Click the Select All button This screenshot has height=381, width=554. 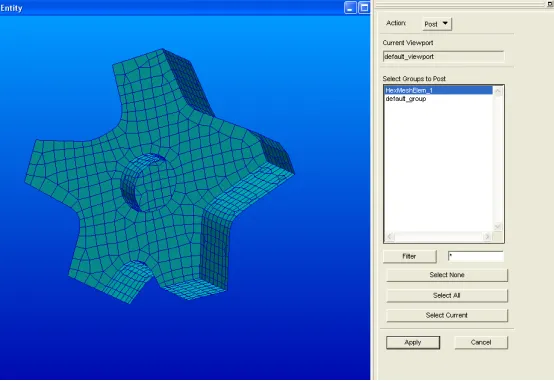pos(447,295)
